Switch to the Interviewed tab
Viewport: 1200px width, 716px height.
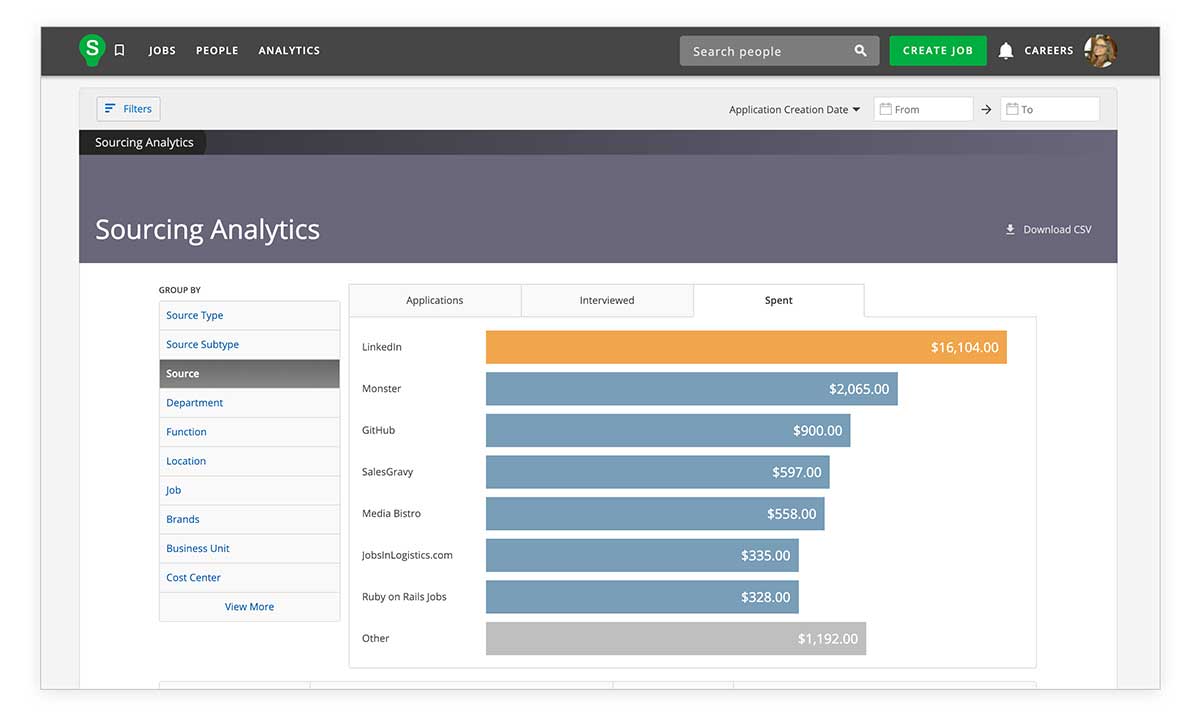click(x=607, y=300)
